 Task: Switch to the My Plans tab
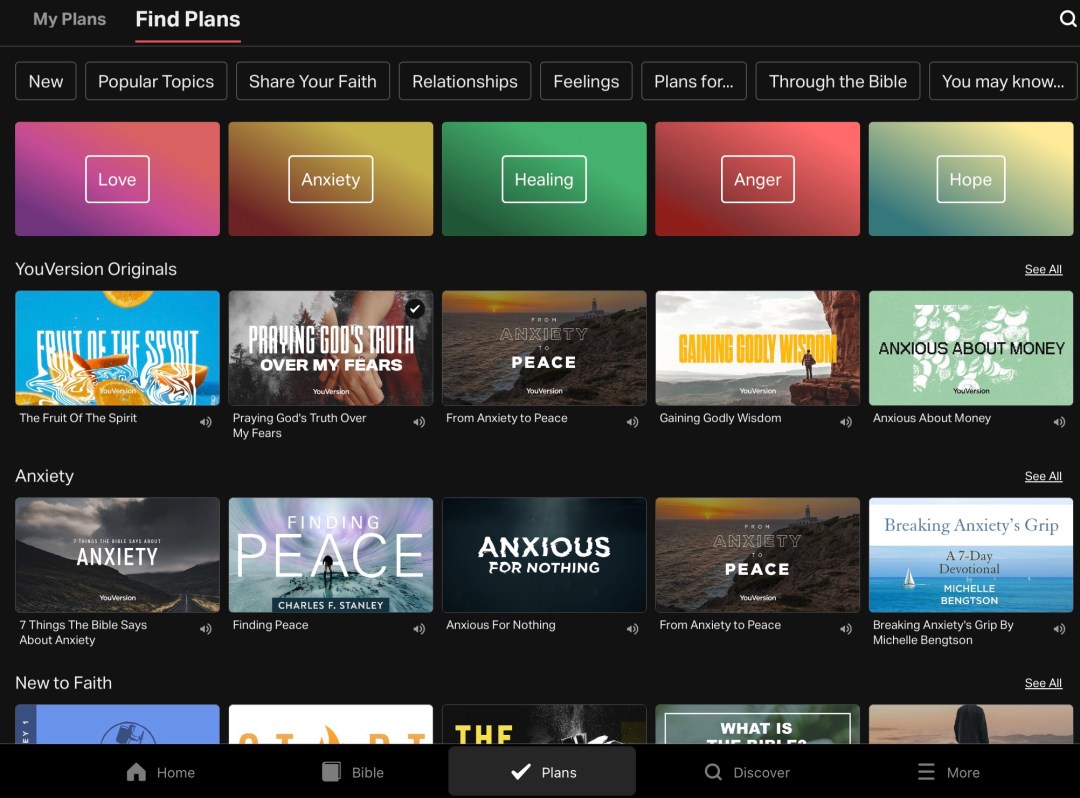69,19
